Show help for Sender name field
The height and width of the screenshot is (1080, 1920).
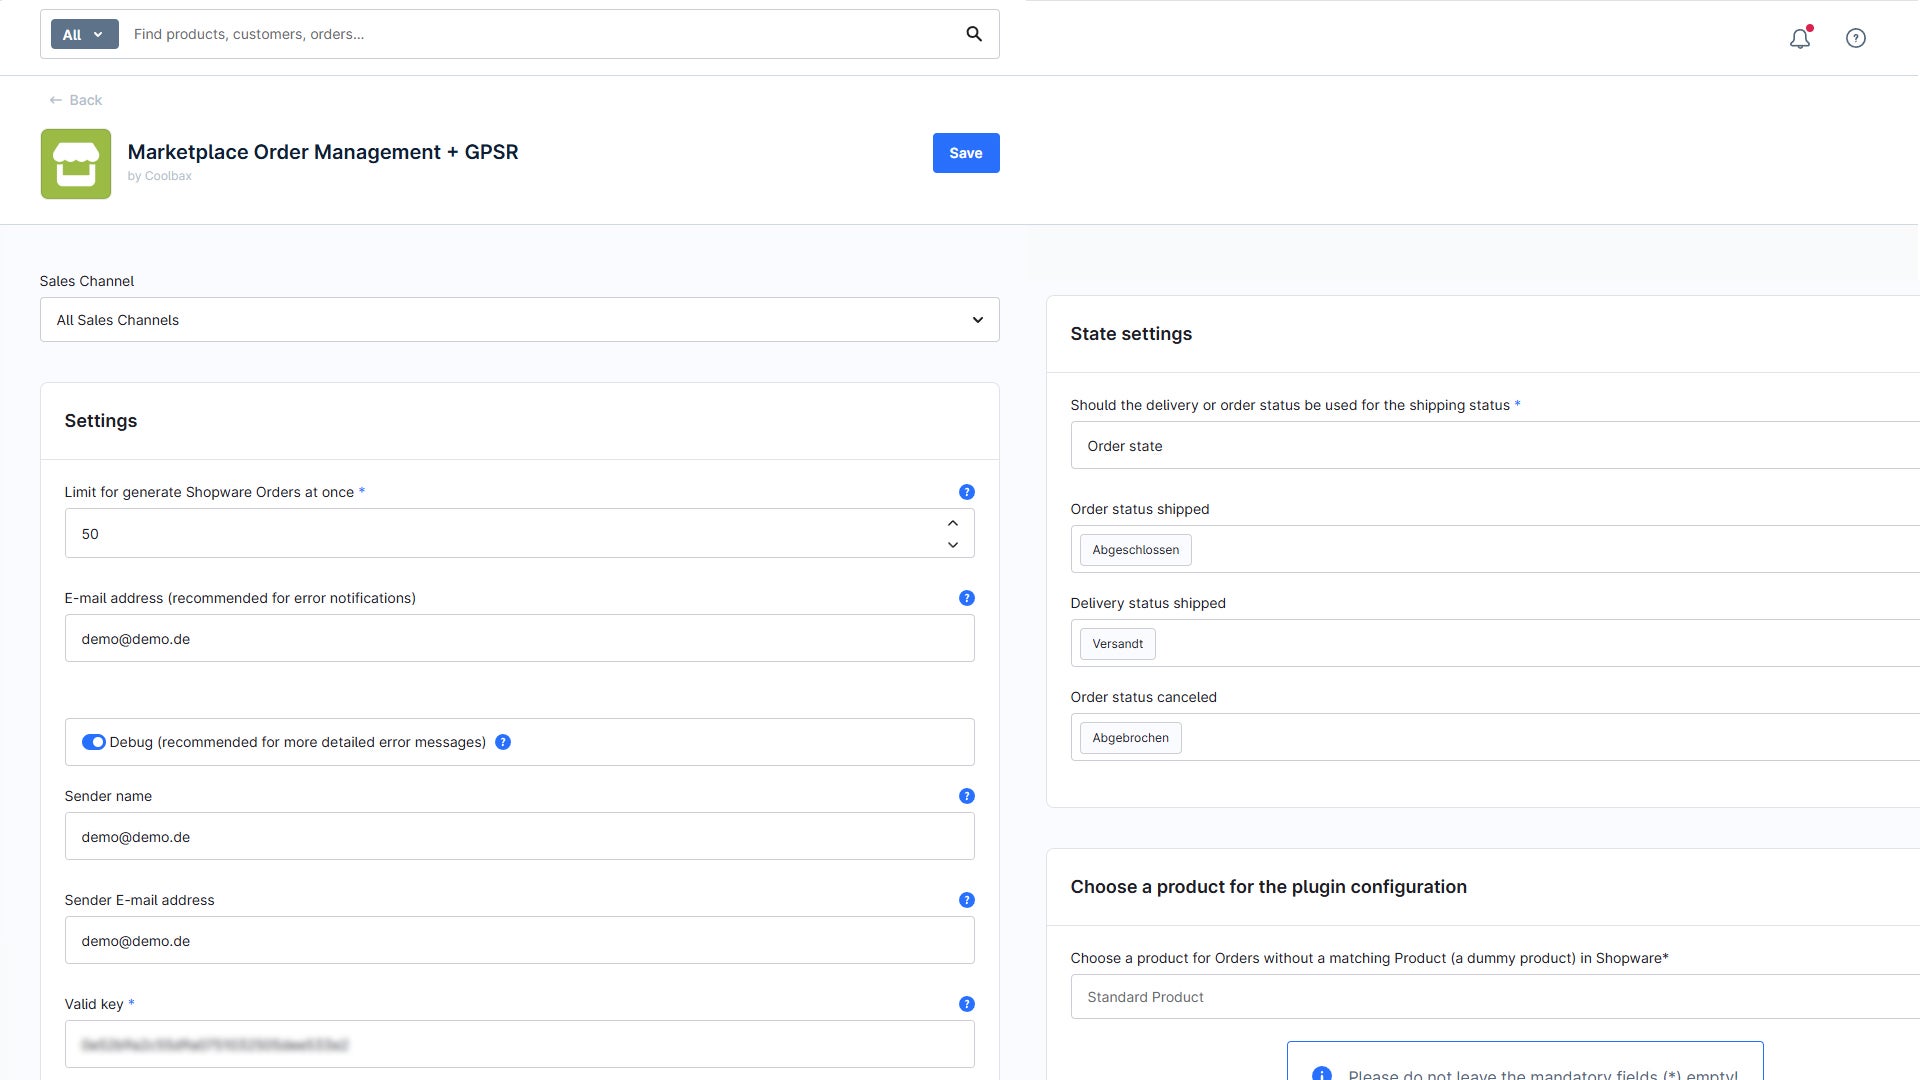pos(966,796)
